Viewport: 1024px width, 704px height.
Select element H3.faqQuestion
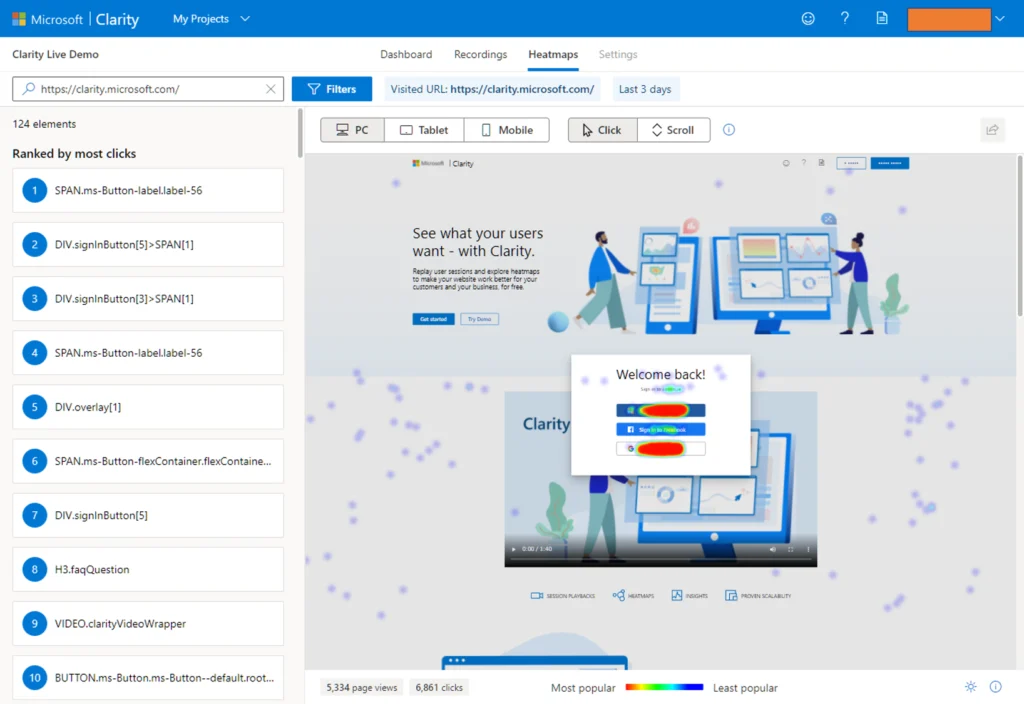(x=148, y=569)
